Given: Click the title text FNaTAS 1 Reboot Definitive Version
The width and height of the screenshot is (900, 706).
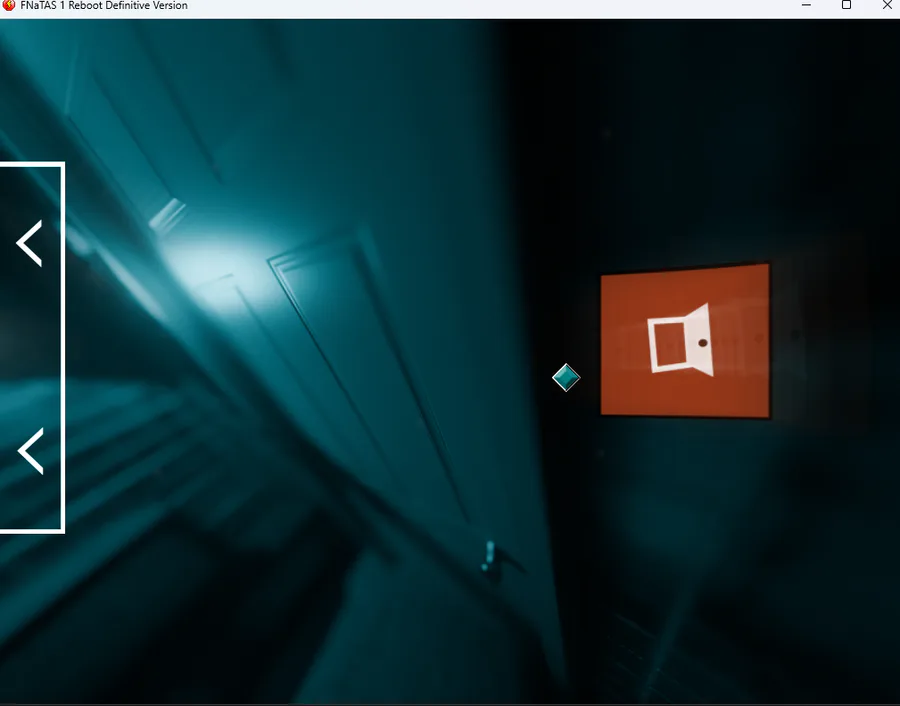Looking at the screenshot, I should [104, 5].
